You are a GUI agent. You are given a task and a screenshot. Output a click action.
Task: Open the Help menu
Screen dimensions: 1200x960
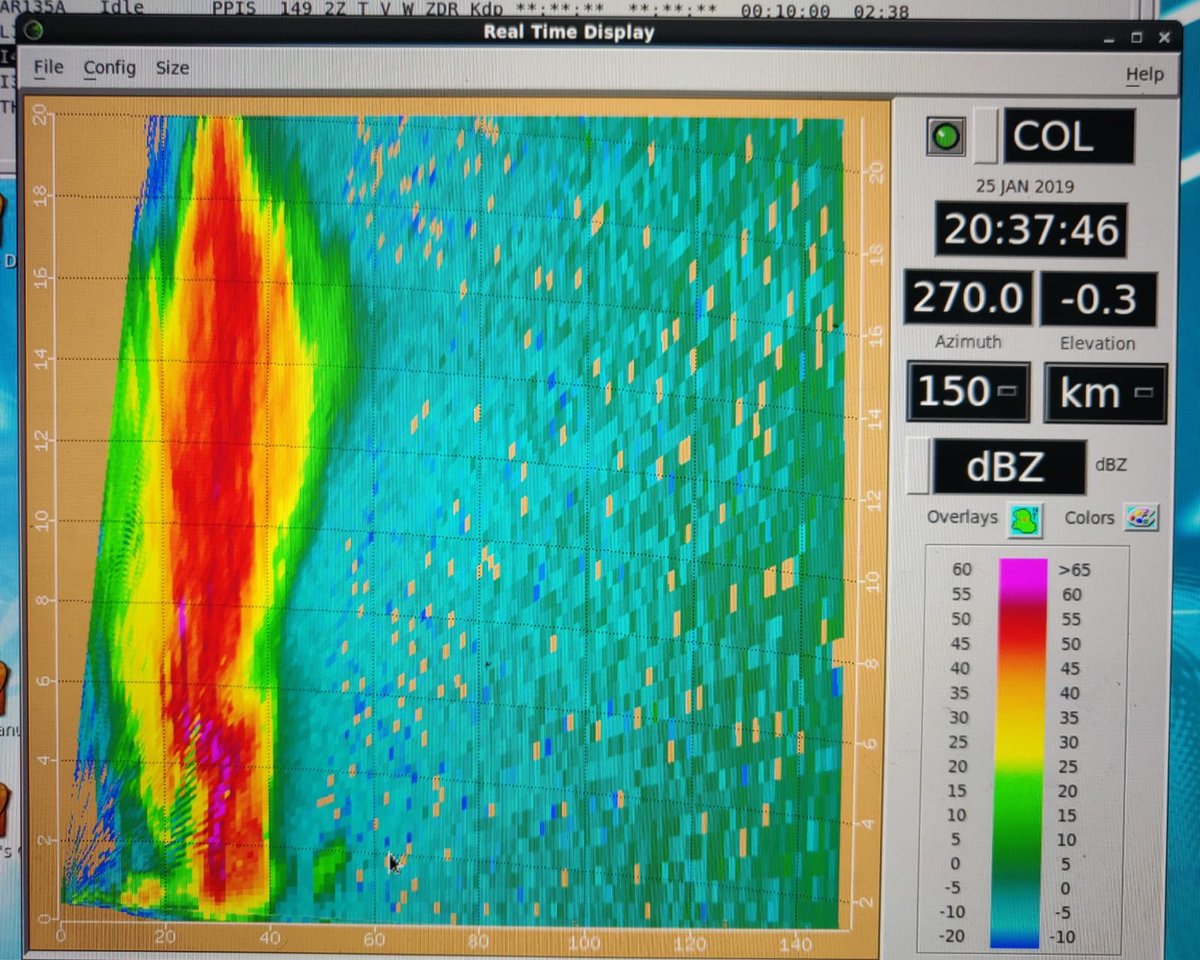click(1145, 74)
